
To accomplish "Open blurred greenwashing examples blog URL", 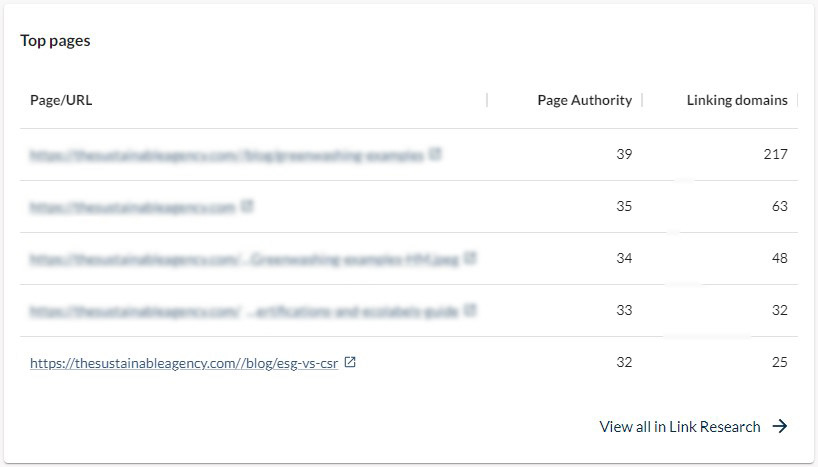I will (227, 155).
